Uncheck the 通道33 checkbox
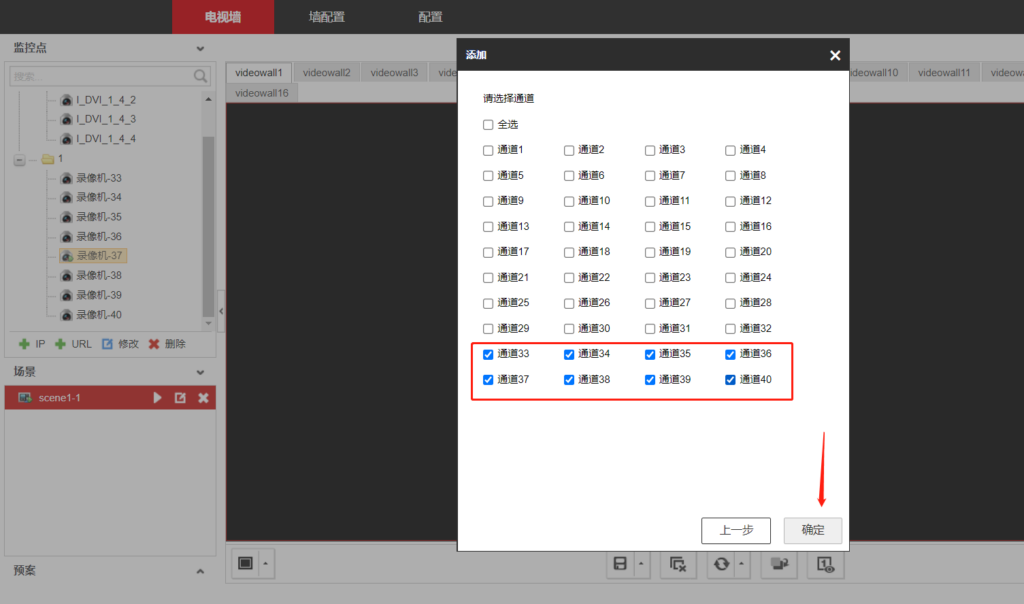1024x604 pixels. tap(488, 354)
